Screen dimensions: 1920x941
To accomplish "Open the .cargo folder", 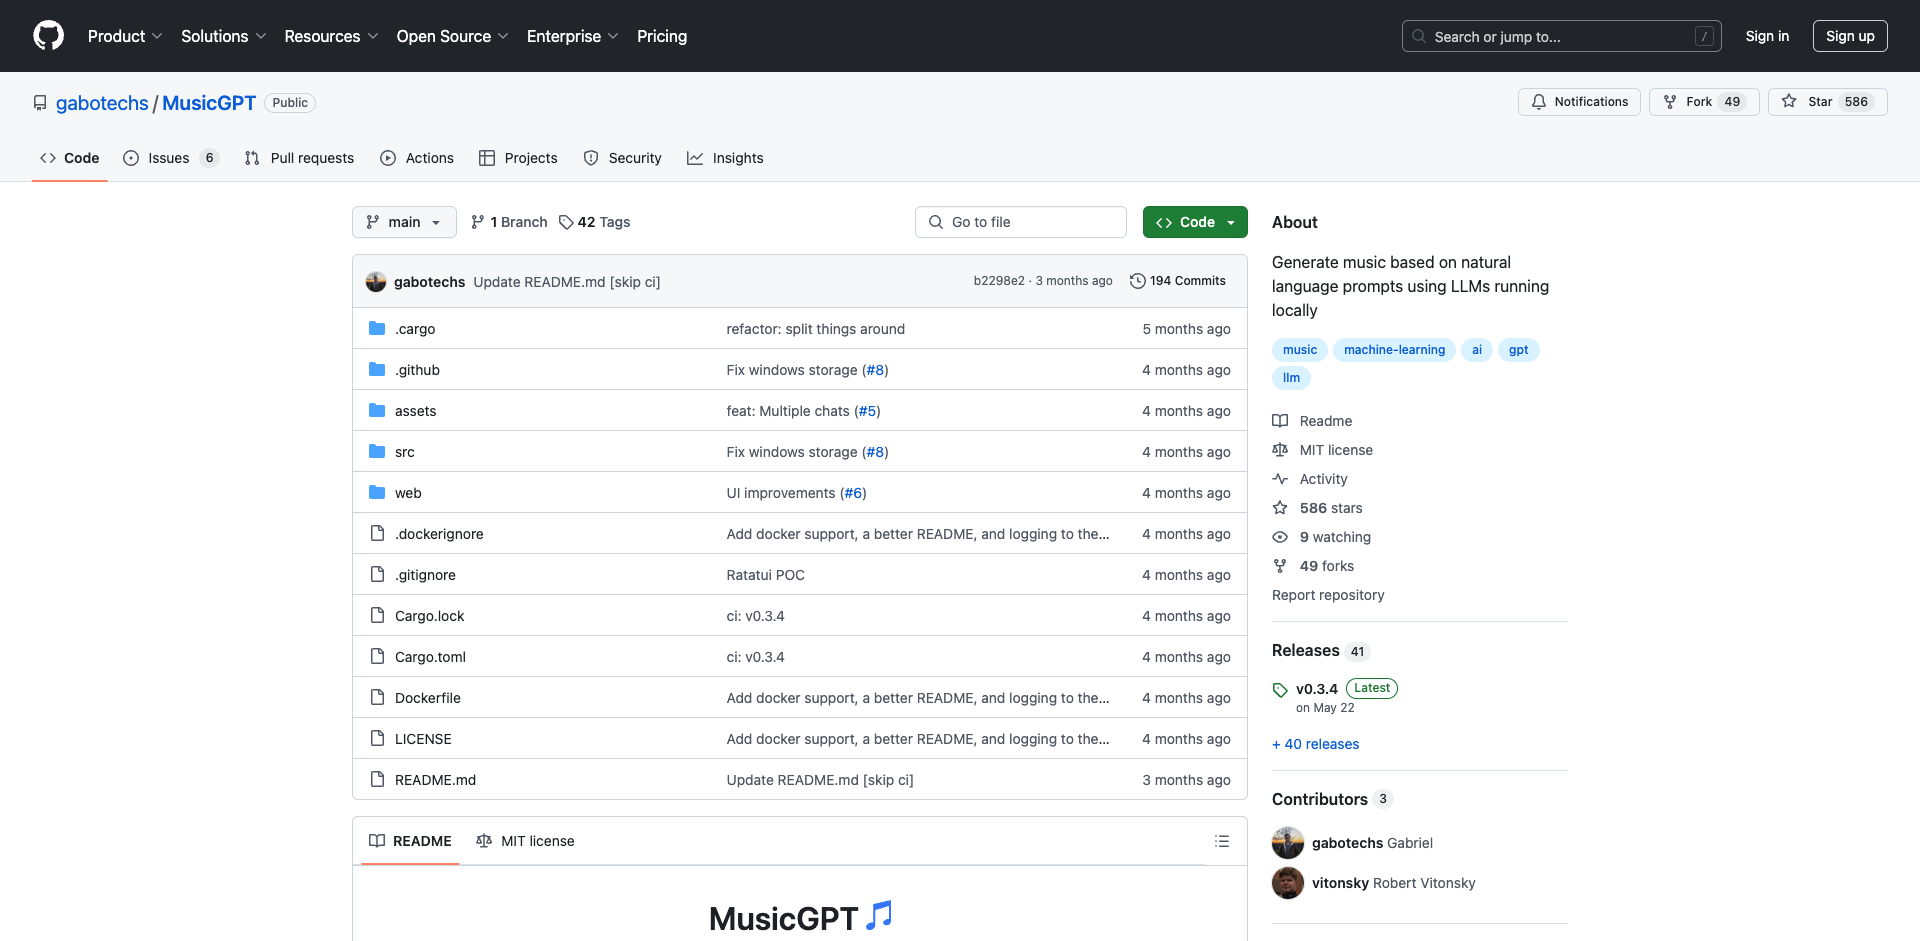I will [x=415, y=329].
